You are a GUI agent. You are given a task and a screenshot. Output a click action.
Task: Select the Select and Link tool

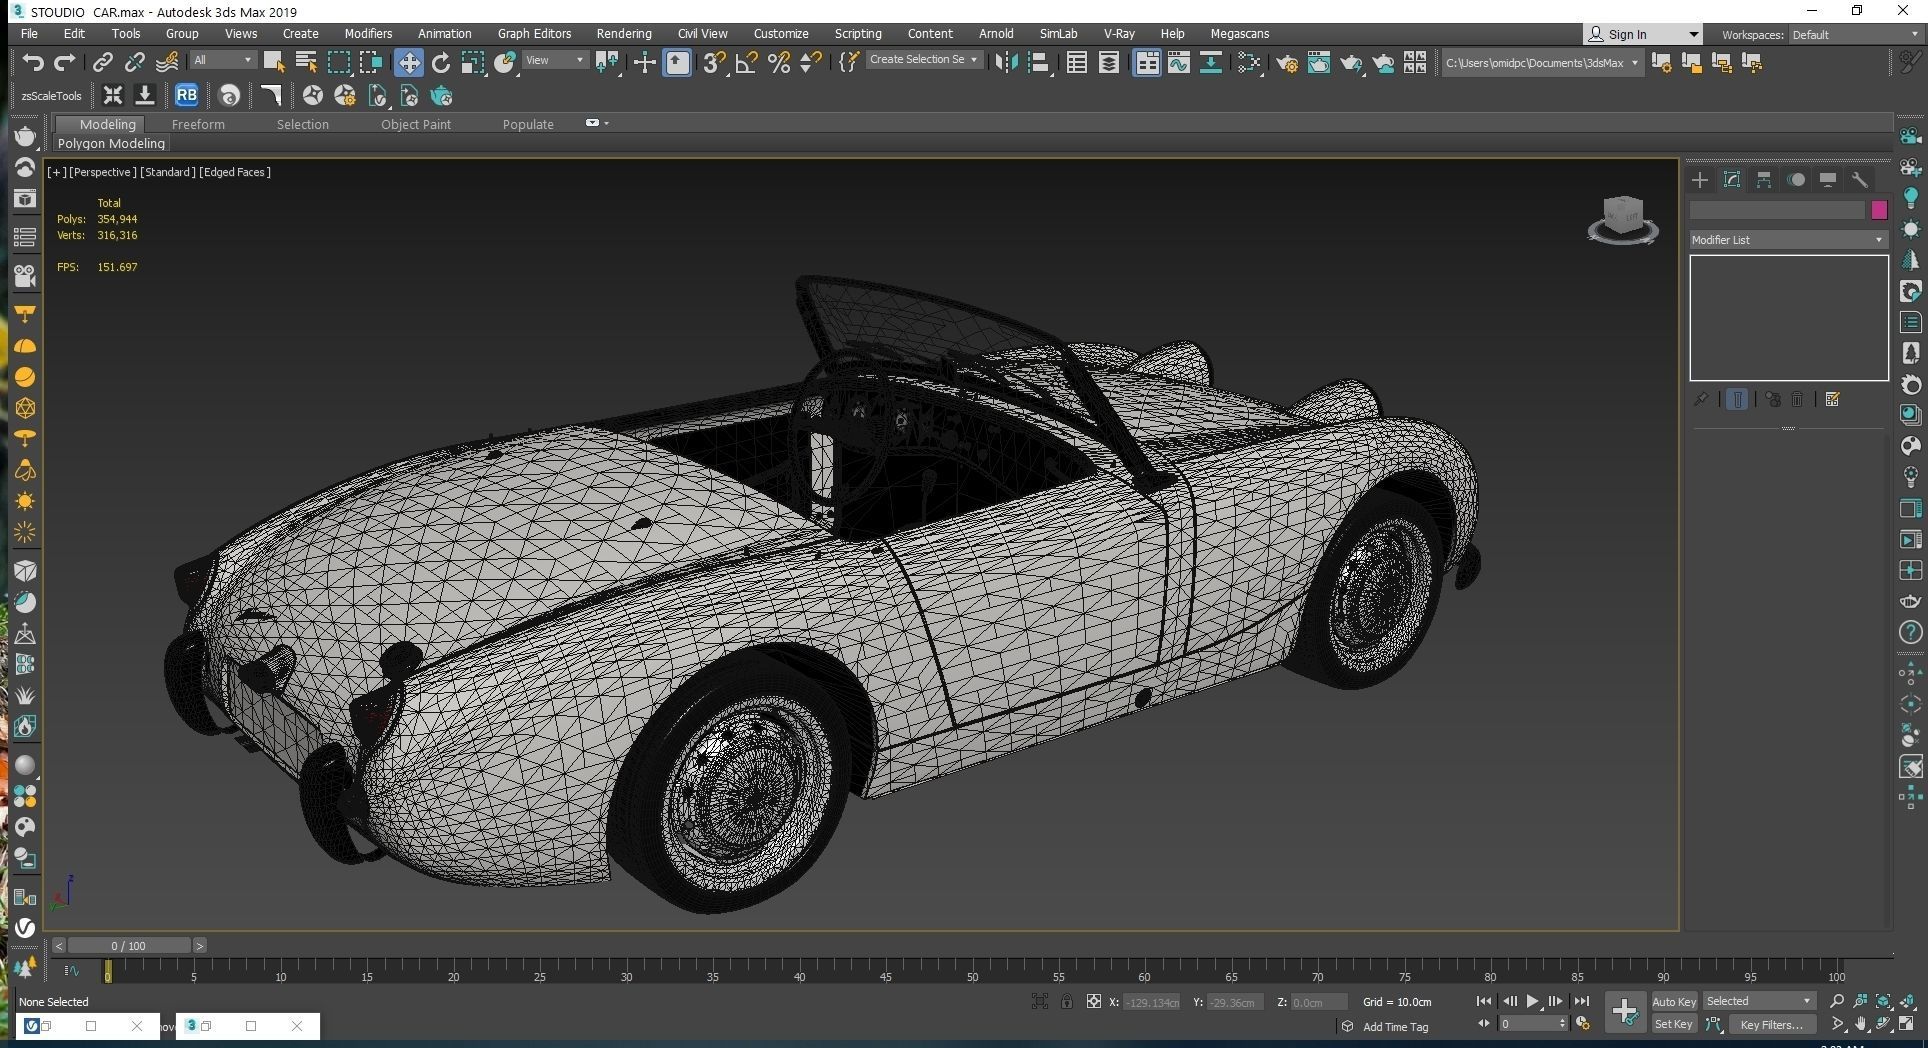tap(102, 63)
